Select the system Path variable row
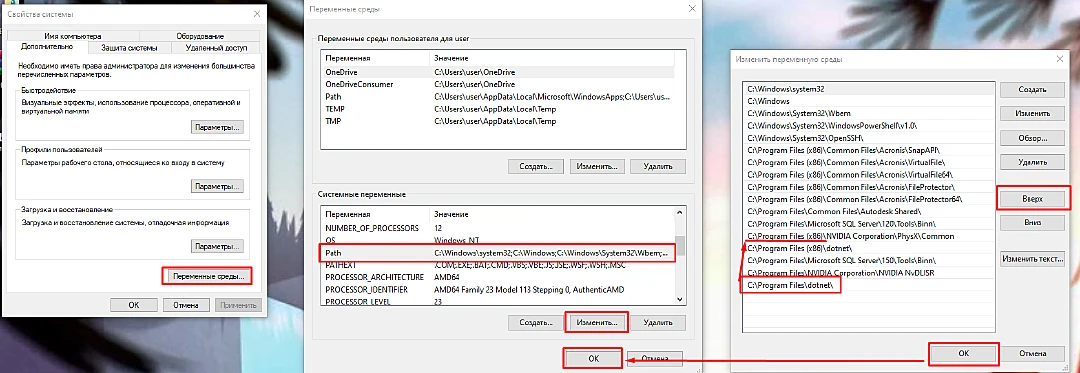The height and width of the screenshot is (373, 1080). pyautogui.click(x=497, y=253)
